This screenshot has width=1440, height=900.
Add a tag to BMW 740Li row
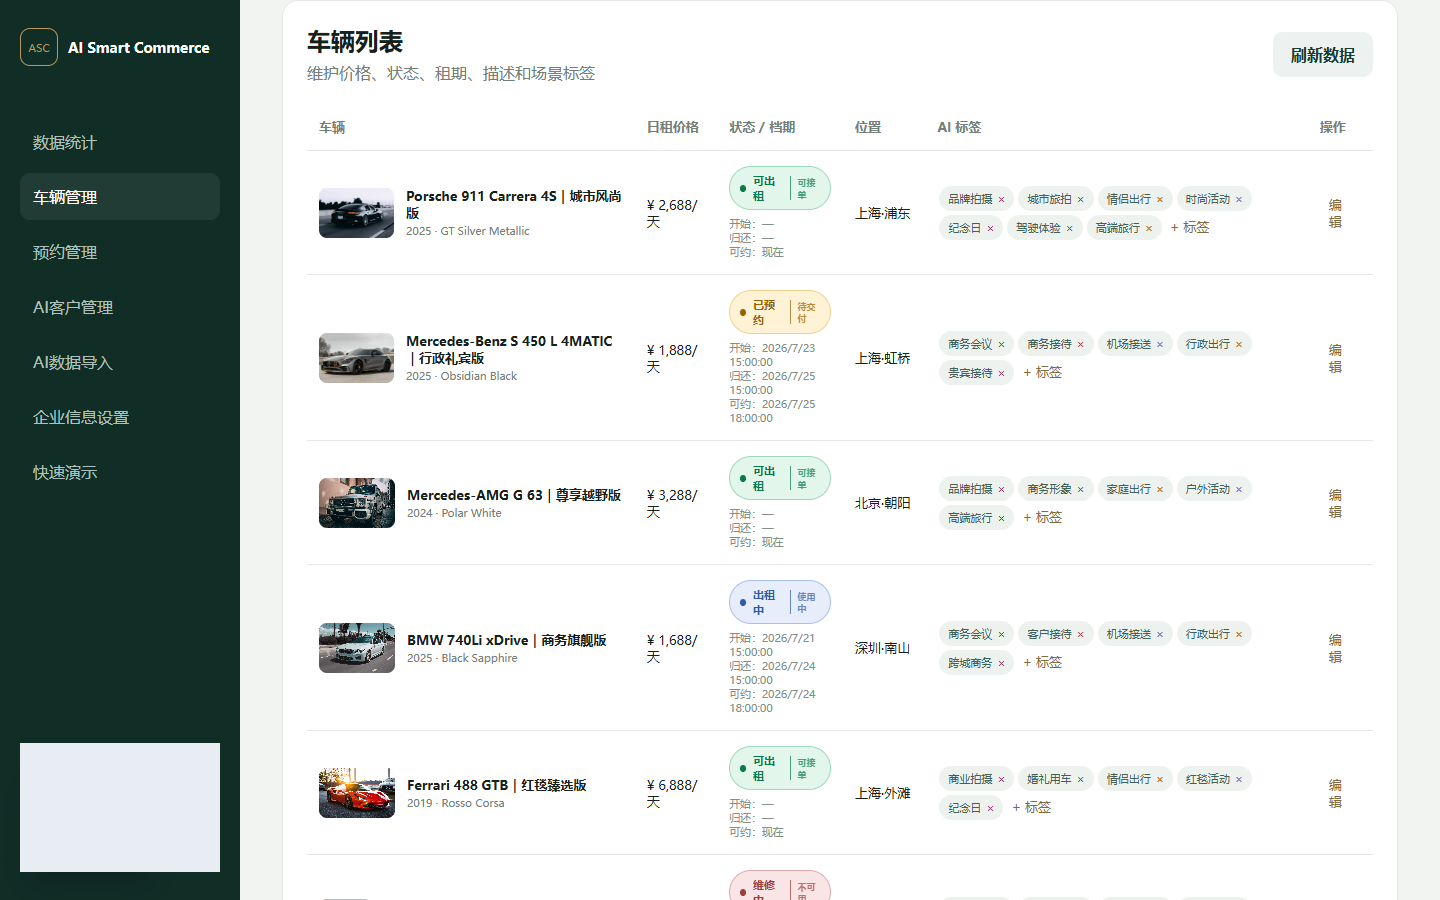pos(1042,662)
